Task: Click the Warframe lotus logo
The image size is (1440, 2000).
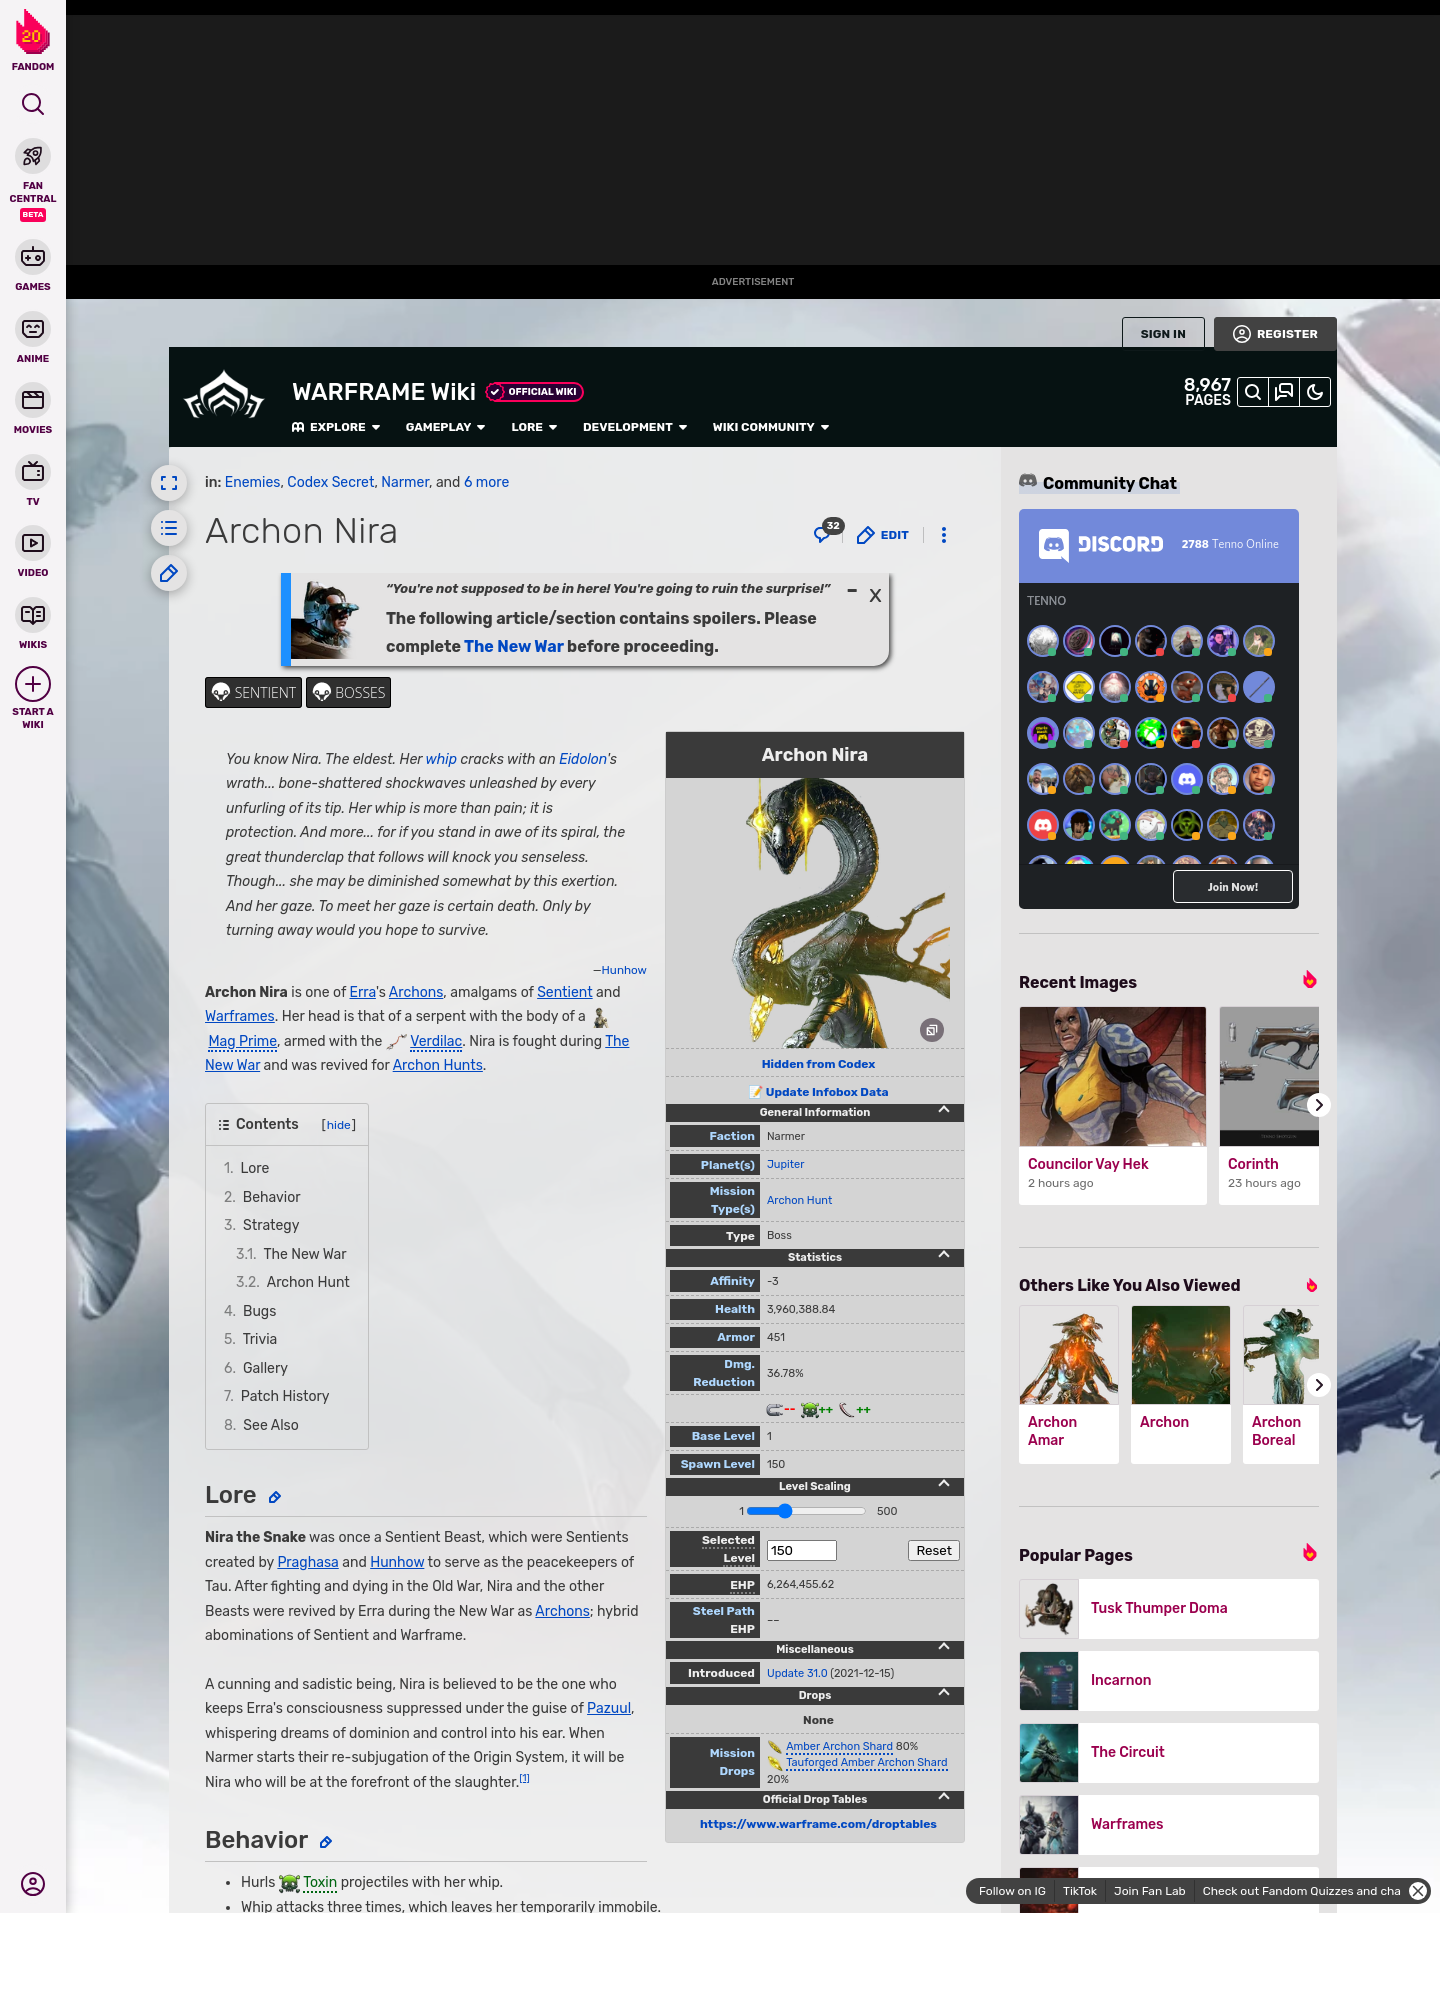Action: [x=224, y=396]
